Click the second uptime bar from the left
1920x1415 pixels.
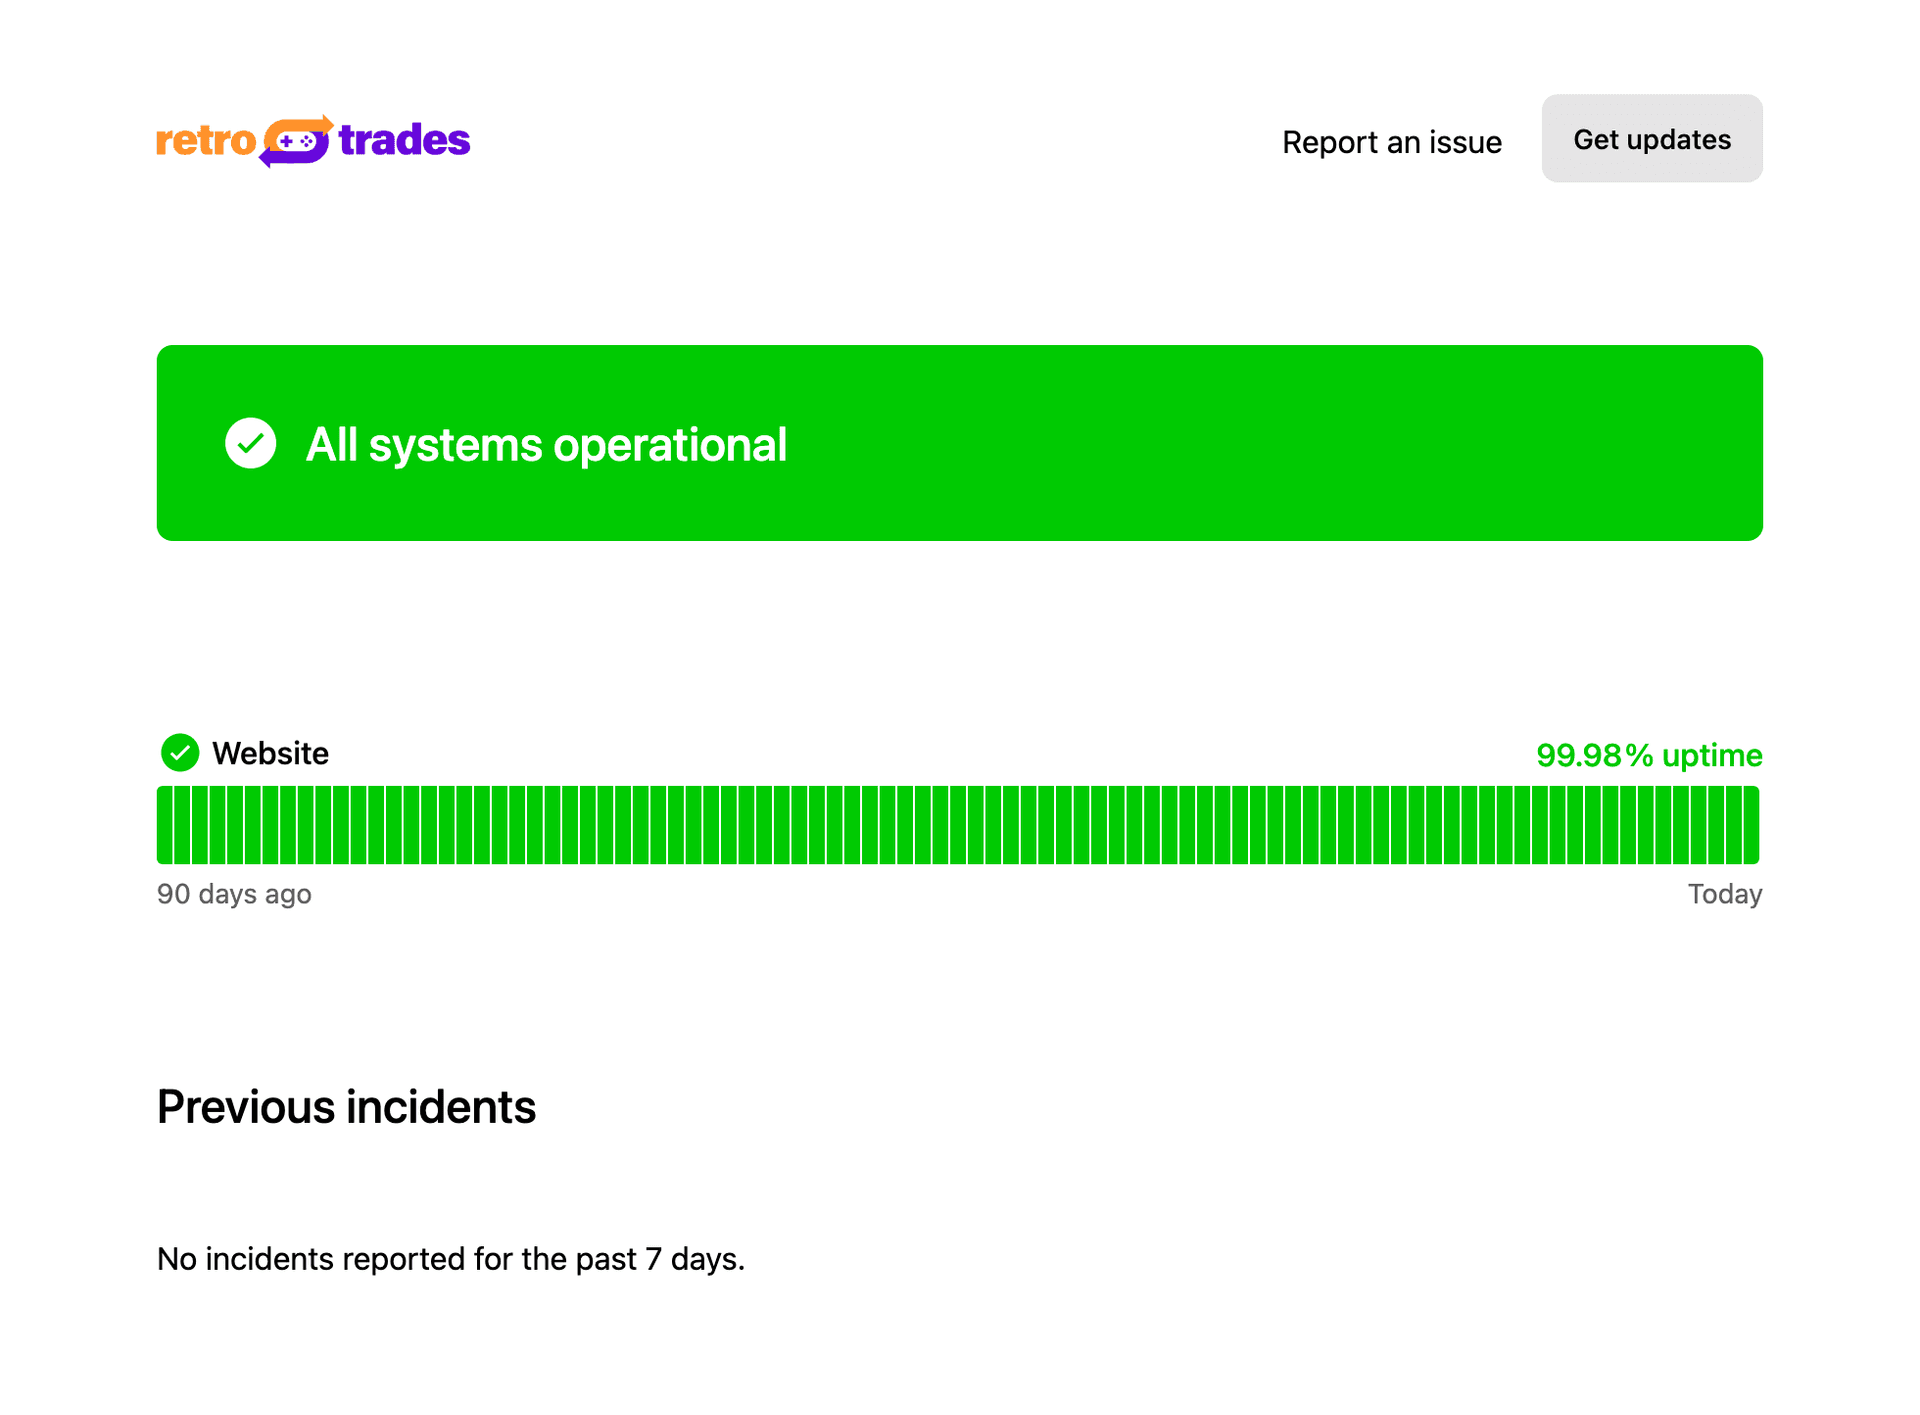coord(182,825)
